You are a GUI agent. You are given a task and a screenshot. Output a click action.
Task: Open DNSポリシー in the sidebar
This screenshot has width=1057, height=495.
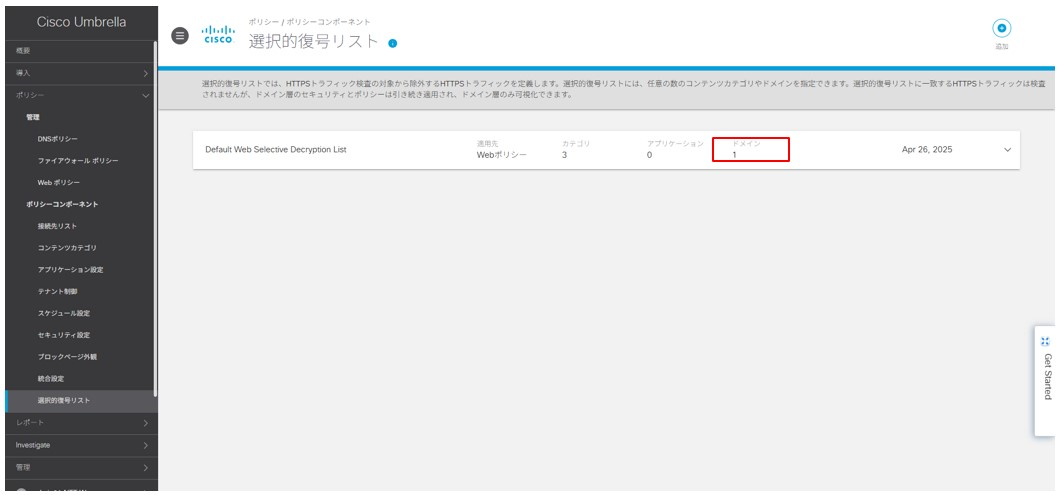tap(58, 139)
